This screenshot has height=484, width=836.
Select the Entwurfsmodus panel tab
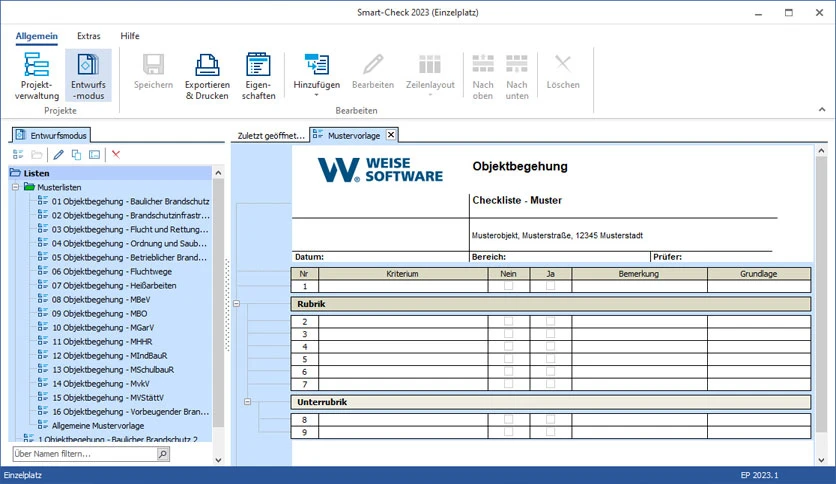(x=51, y=135)
